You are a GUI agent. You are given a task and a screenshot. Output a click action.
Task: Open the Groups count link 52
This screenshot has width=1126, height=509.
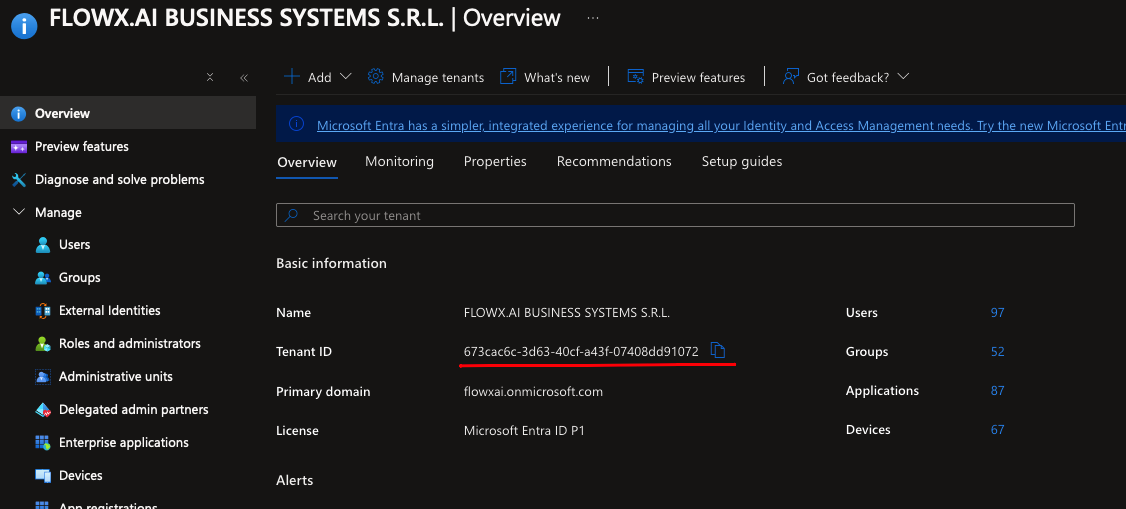(x=997, y=352)
